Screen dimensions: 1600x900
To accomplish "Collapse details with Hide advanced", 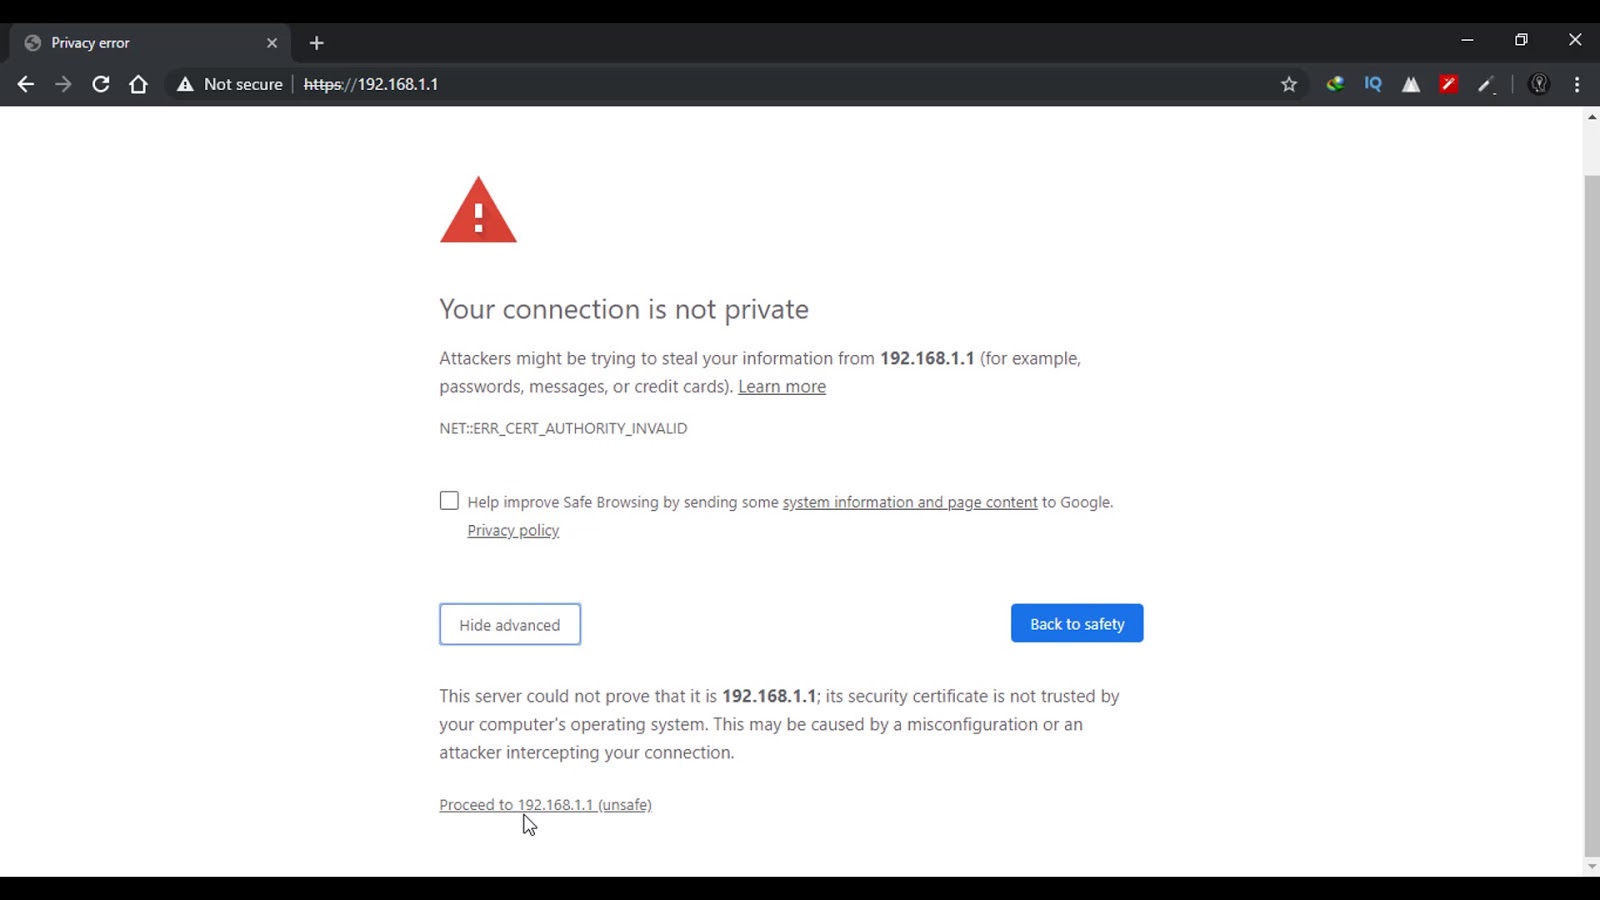I will point(510,625).
